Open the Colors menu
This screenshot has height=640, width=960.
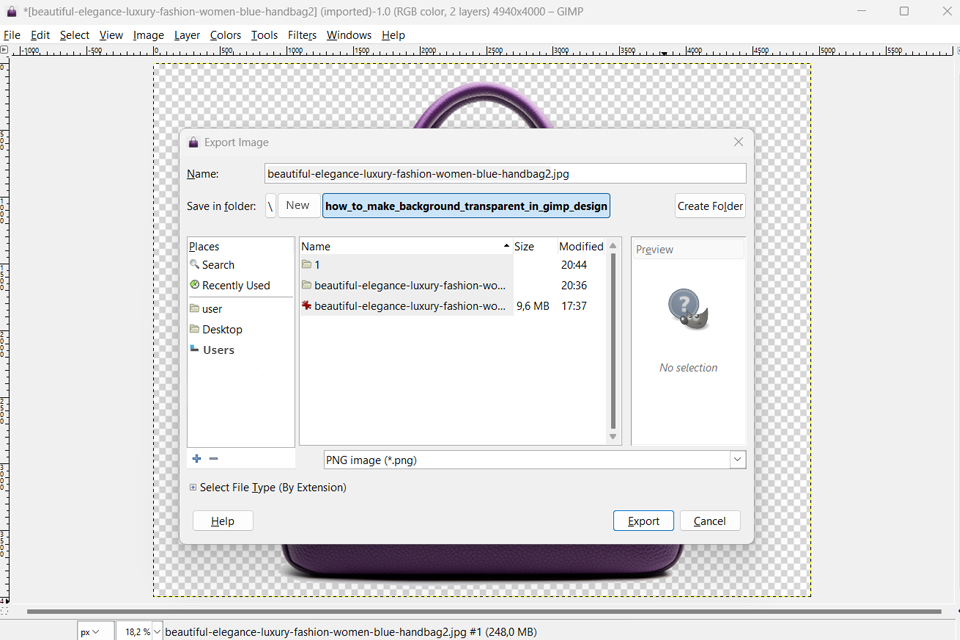click(225, 35)
